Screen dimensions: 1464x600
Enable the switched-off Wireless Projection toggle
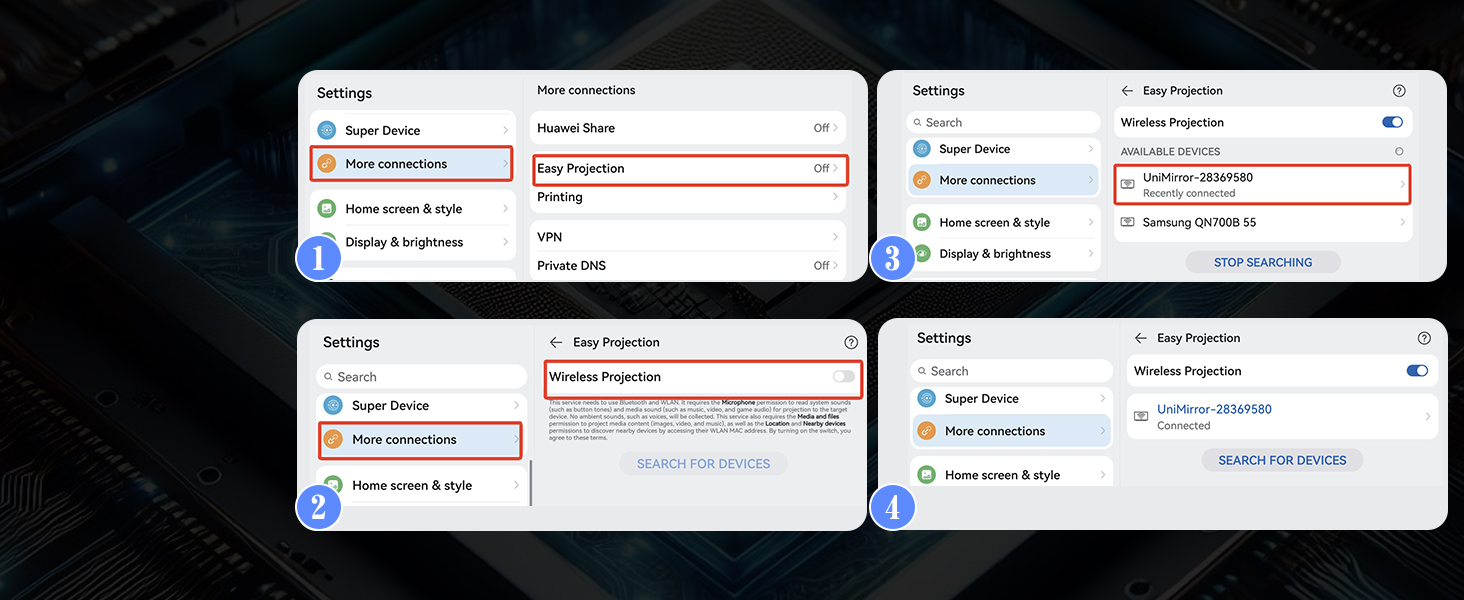click(x=844, y=377)
